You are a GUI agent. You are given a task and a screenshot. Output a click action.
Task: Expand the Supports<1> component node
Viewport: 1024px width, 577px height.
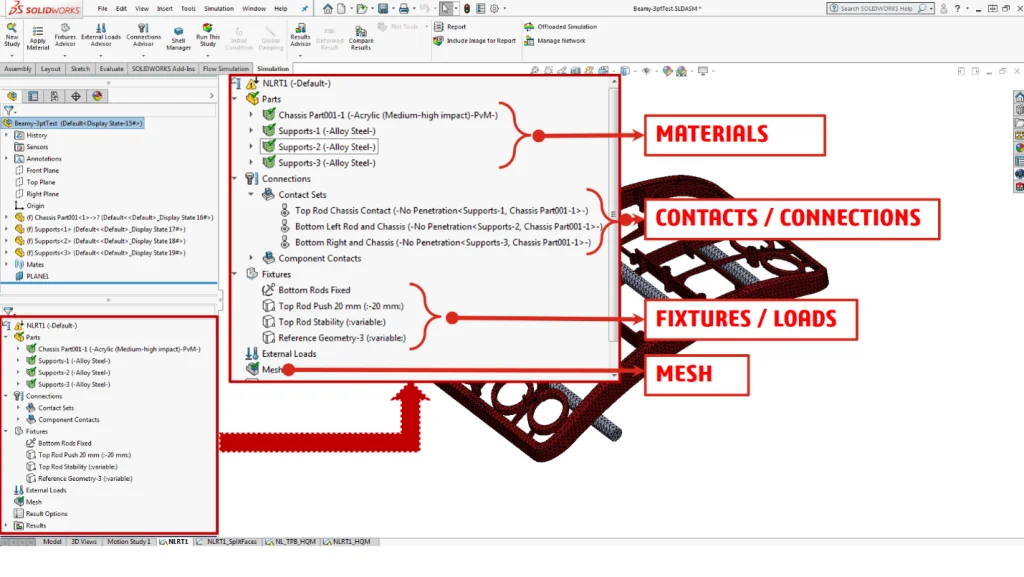tap(7, 229)
